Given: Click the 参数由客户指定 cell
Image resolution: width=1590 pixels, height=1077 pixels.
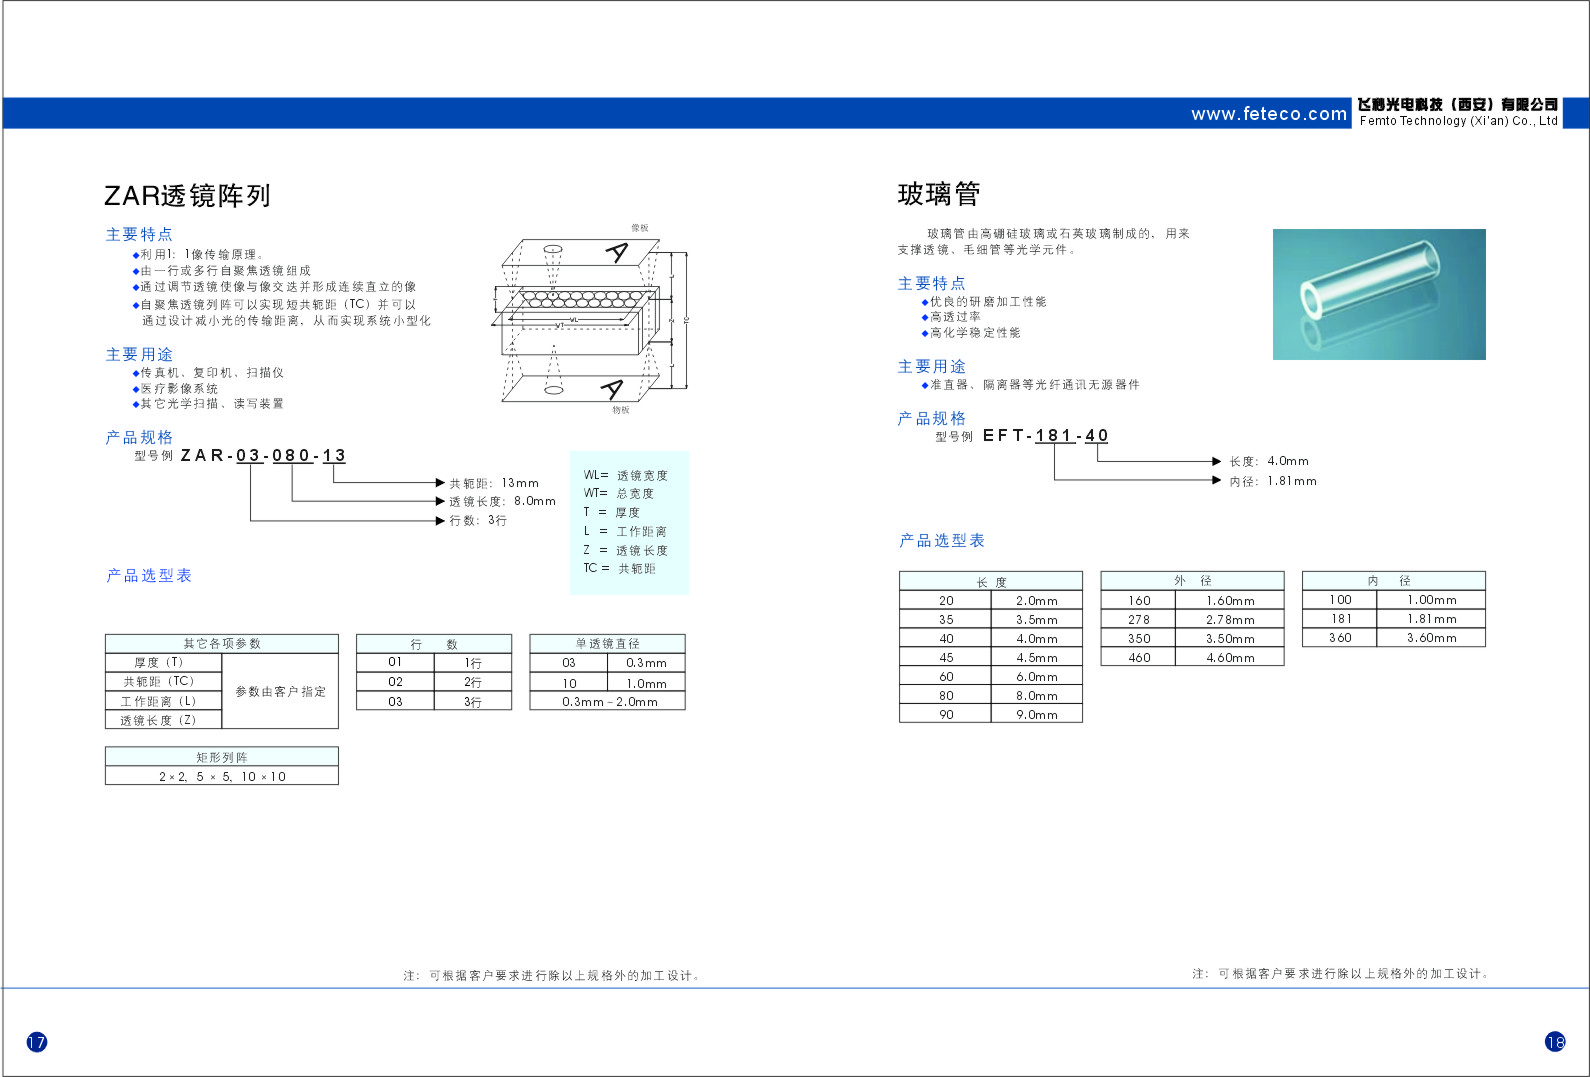Looking at the screenshot, I should point(280,691).
